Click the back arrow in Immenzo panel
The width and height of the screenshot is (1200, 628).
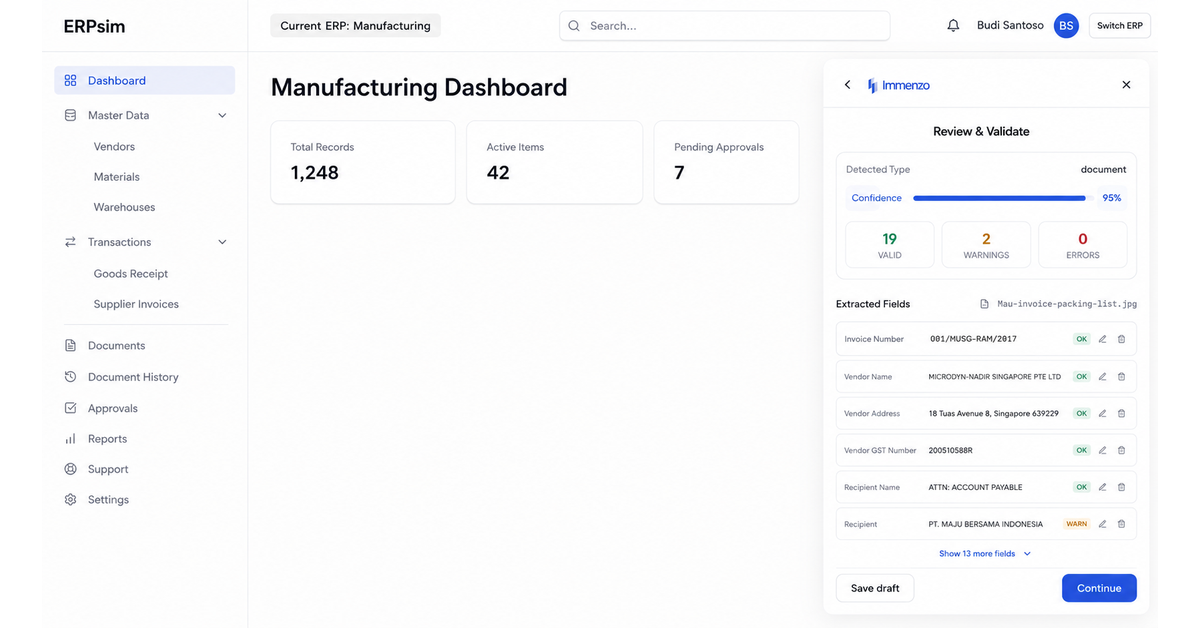click(x=847, y=85)
